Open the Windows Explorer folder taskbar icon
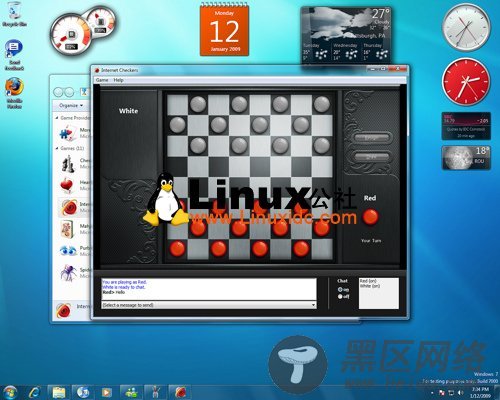The width and height of the screenshot is (500, 400). (x=59, y=392)
